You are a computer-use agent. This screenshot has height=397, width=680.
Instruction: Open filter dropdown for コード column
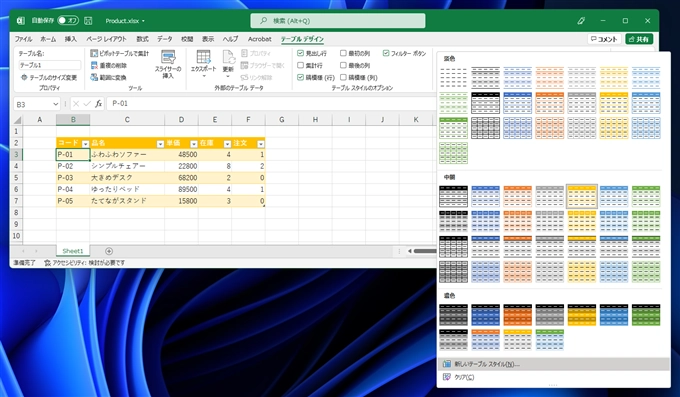click(85, 144)
